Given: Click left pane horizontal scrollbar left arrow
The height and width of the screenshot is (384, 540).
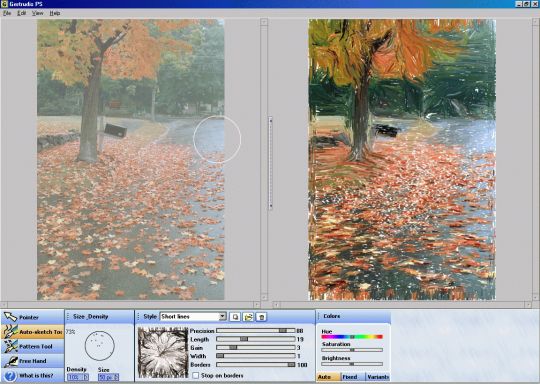Looking at the screenshot, I should [3, 304].
